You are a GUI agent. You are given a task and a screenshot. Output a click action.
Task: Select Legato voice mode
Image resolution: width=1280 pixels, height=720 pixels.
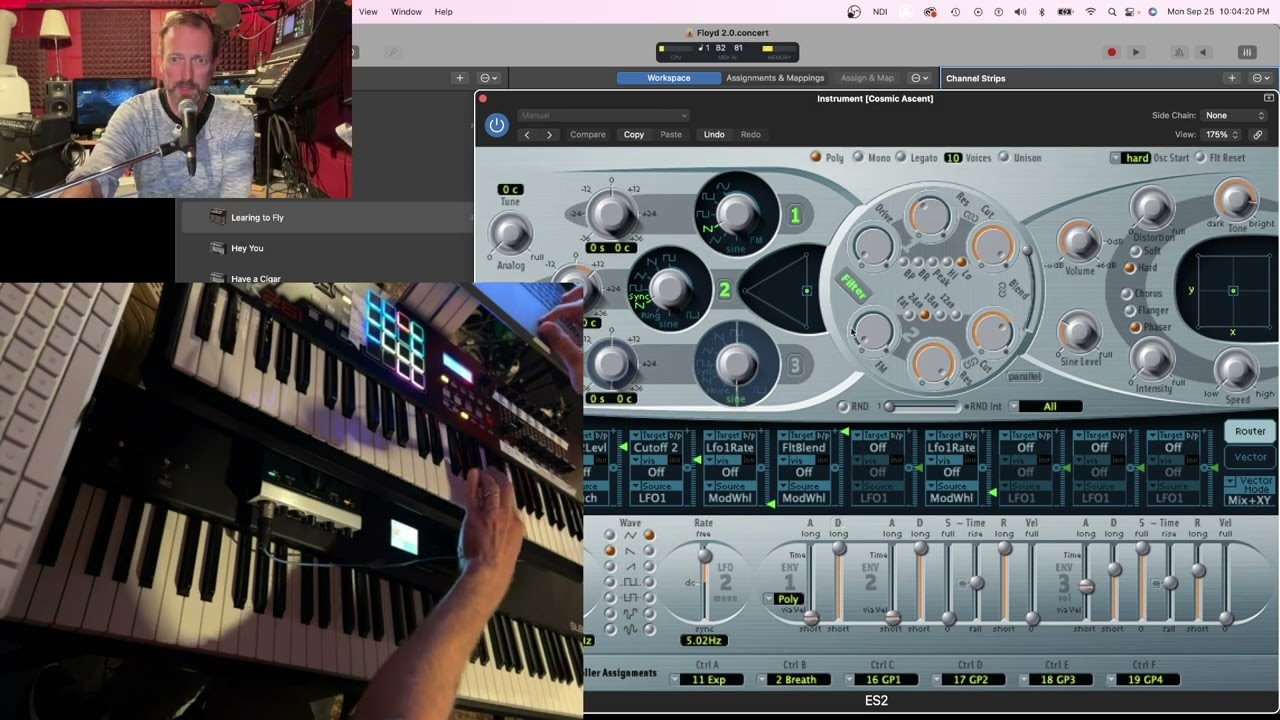(x=901, y=157)
